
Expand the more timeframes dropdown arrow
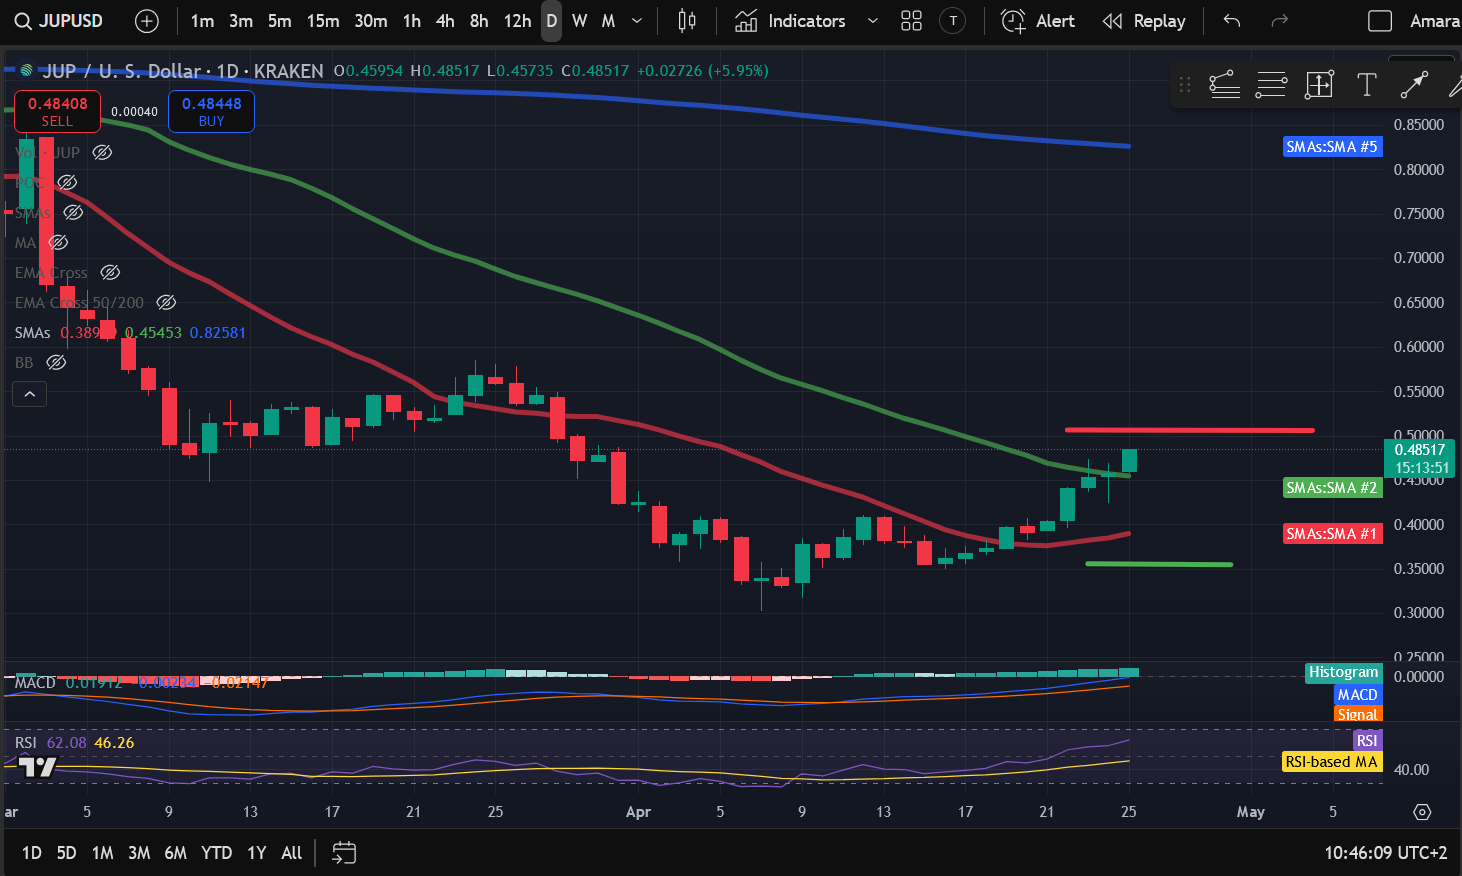coord(637,21)
